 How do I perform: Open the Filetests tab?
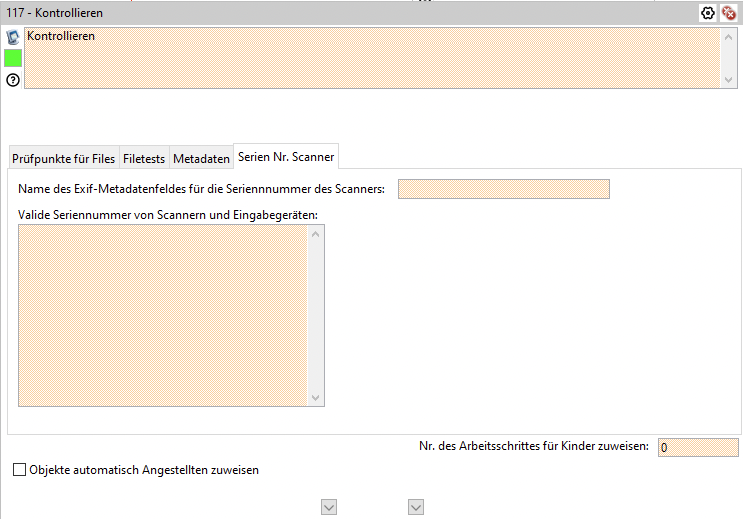[144, 158]
